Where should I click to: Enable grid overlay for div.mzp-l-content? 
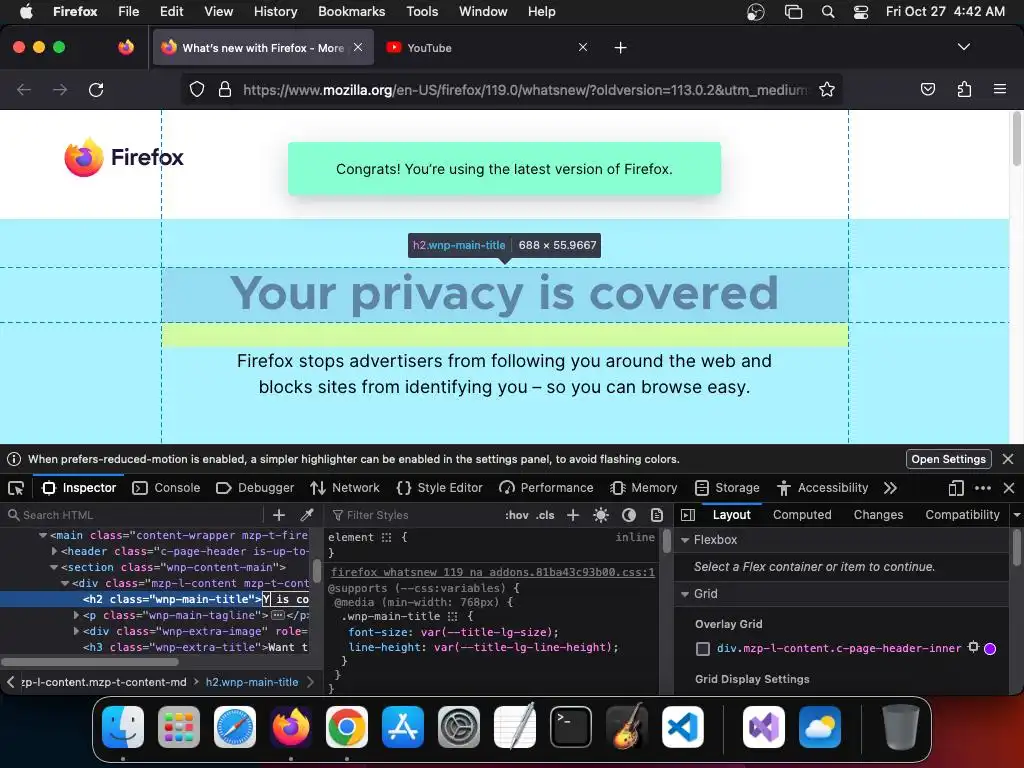coord(703,648)
